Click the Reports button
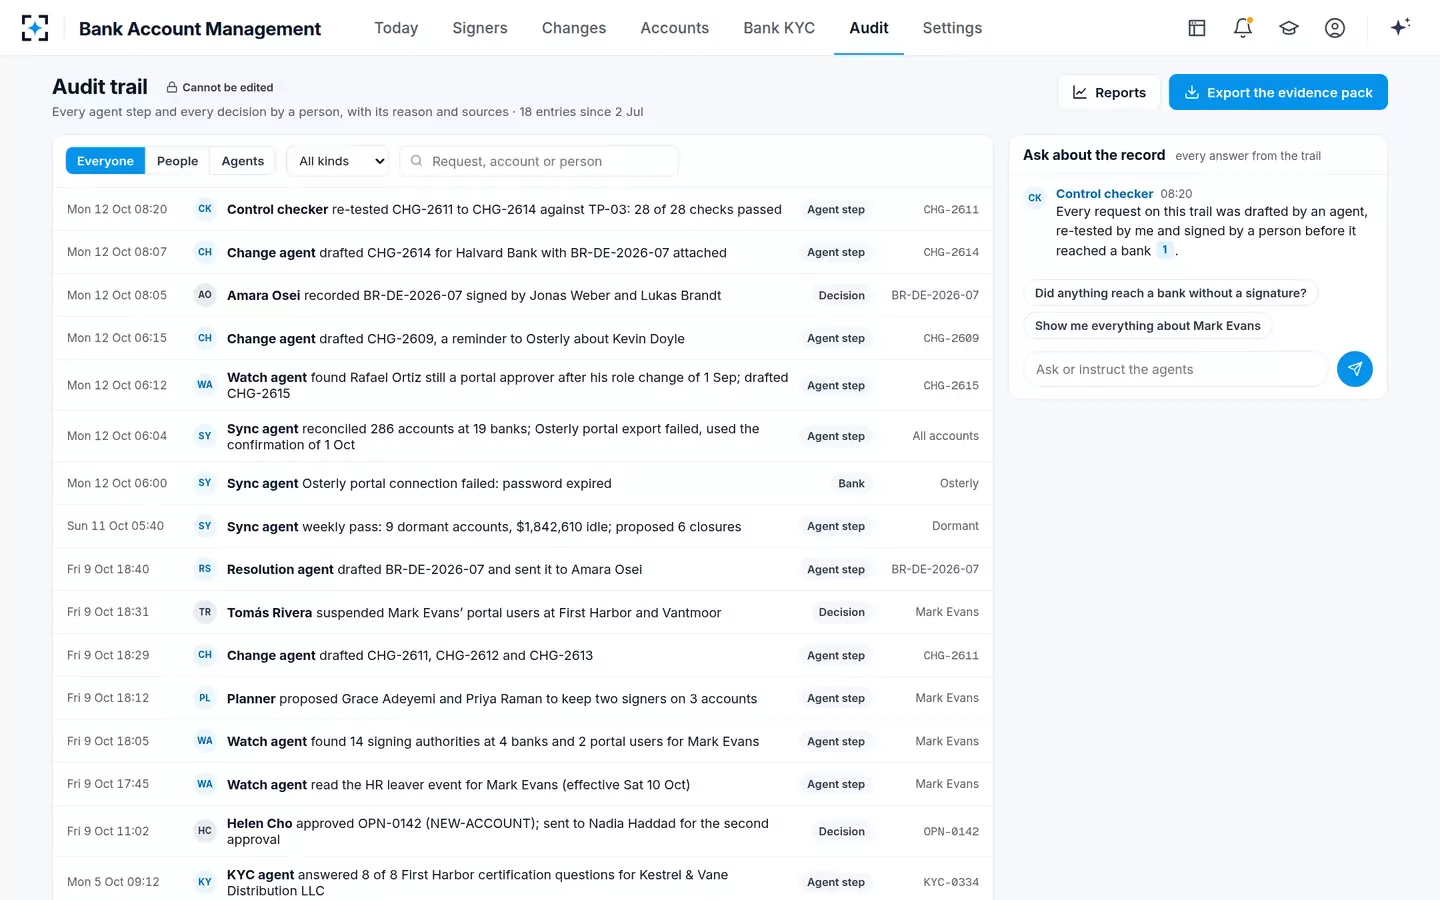Viewport: 1440px width, 900px height. 1109,92
